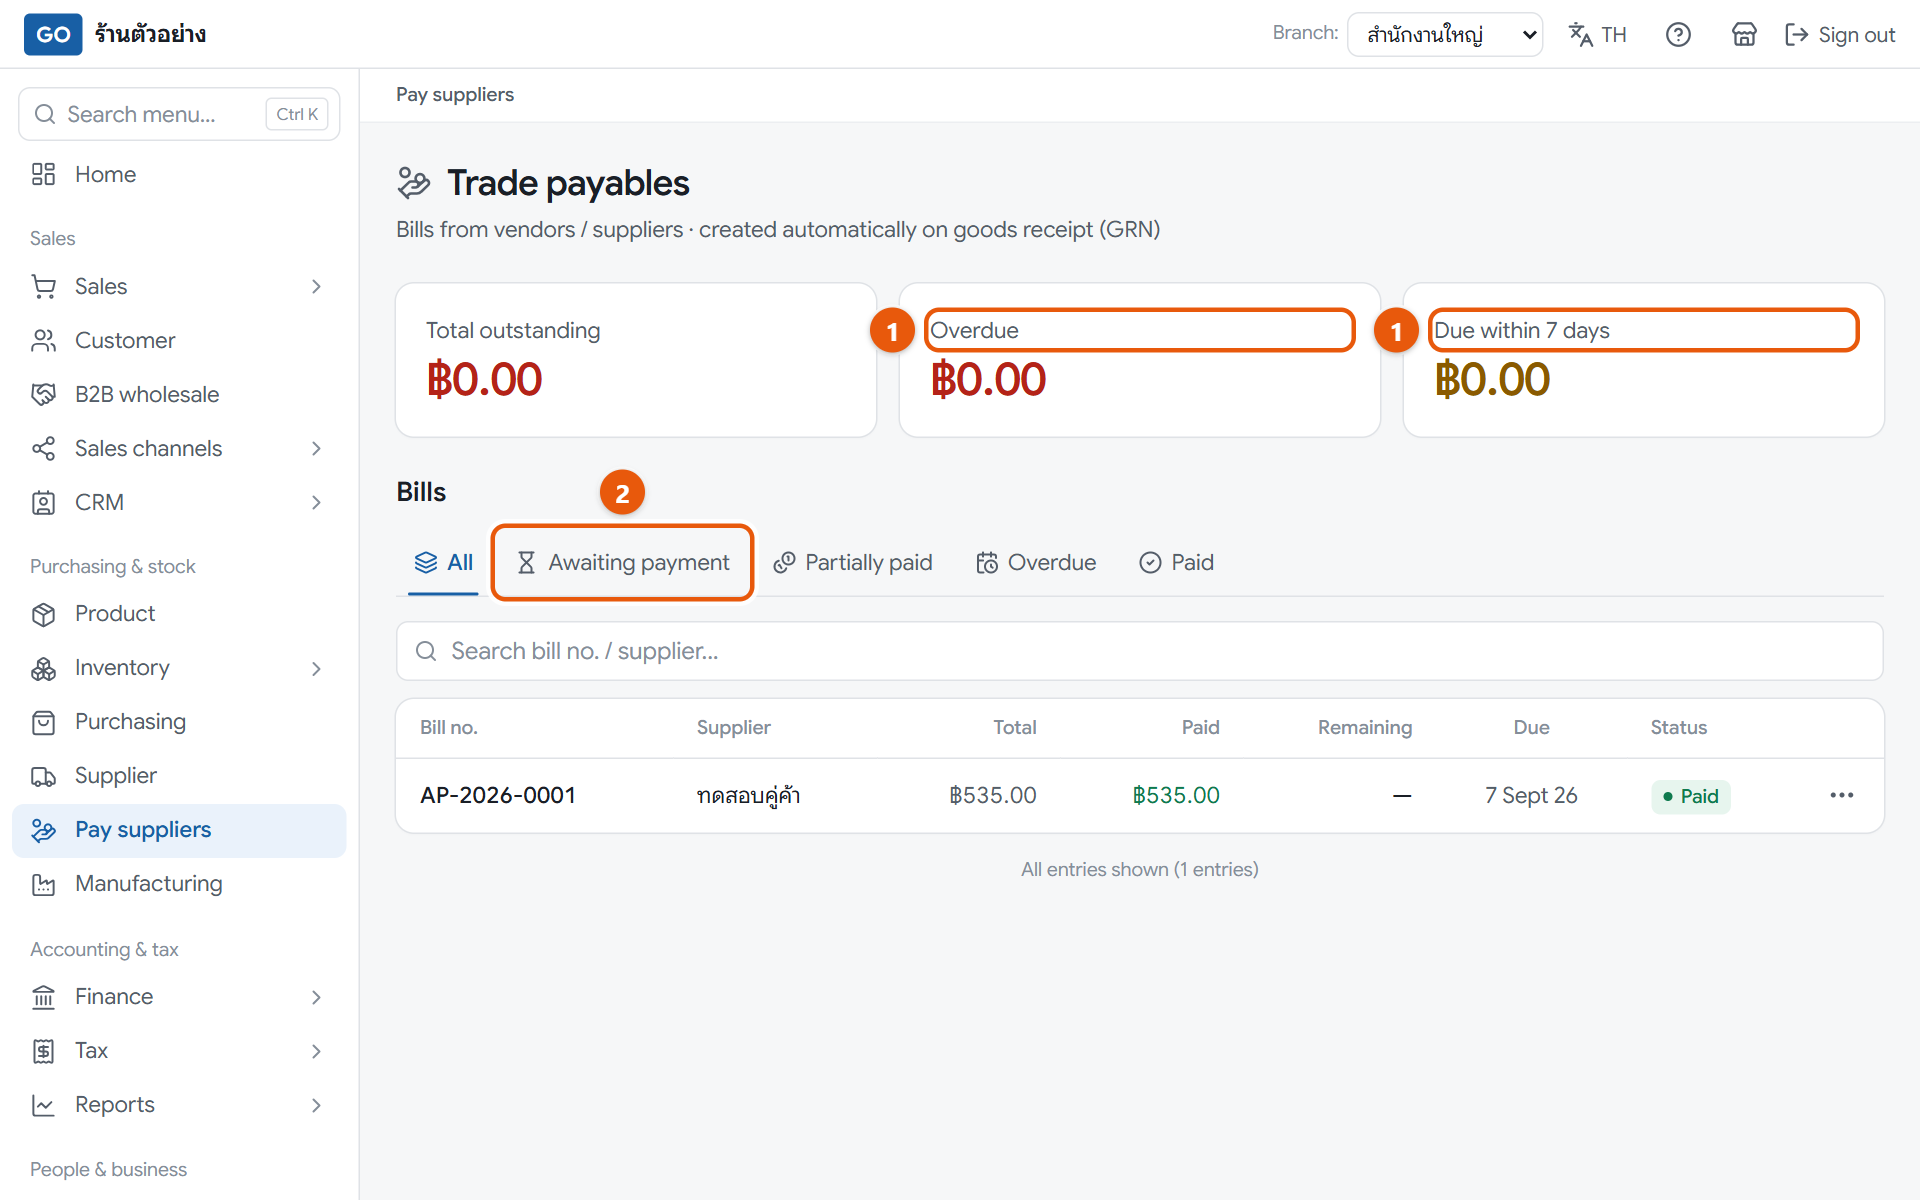Open the help question mark icon
The height and width of the screenshot is (1200, 1920).
tap(1678, 35)
